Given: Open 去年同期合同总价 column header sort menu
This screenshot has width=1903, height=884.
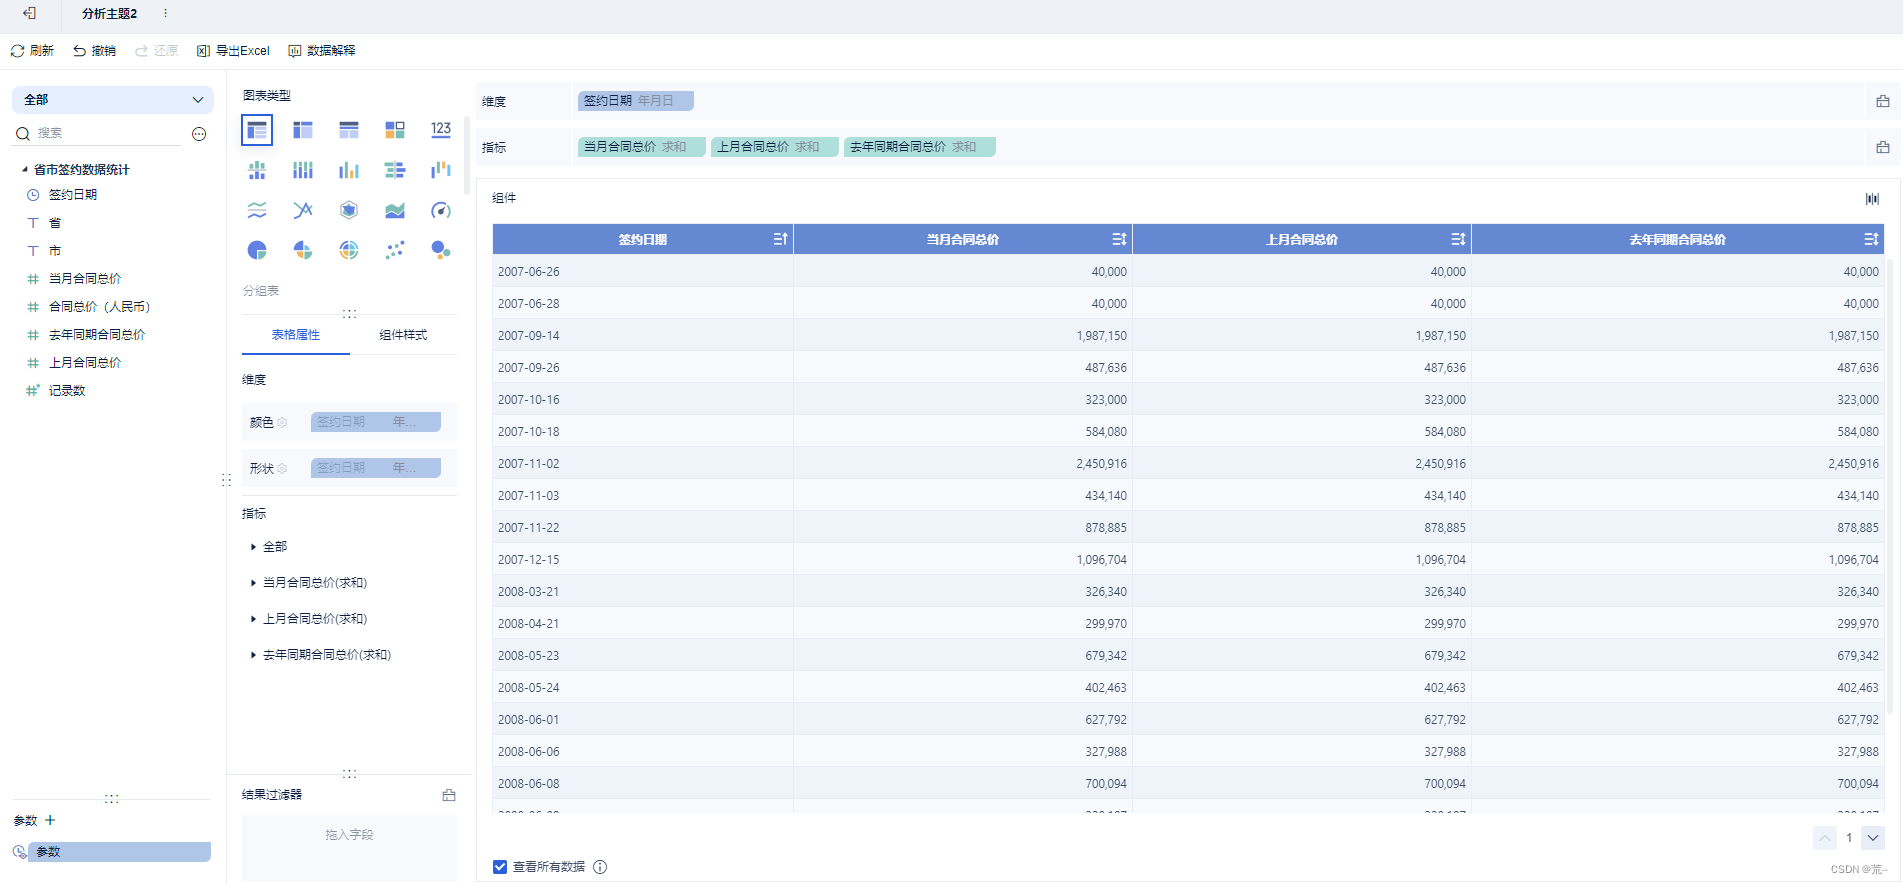Looking at the screenshot, I should click(x=1871, y=239).
